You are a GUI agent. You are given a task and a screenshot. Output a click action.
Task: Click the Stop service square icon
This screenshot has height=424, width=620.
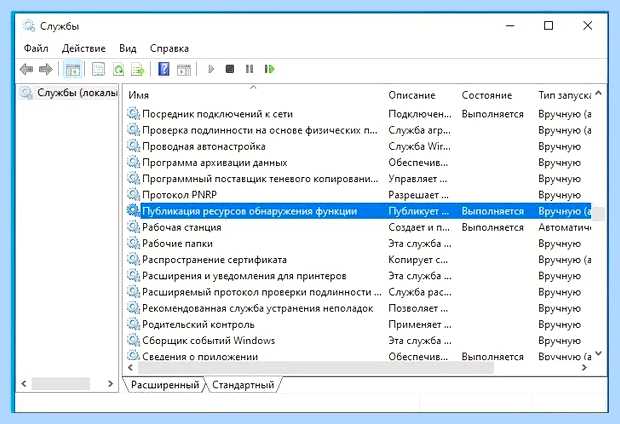point(230,69)
